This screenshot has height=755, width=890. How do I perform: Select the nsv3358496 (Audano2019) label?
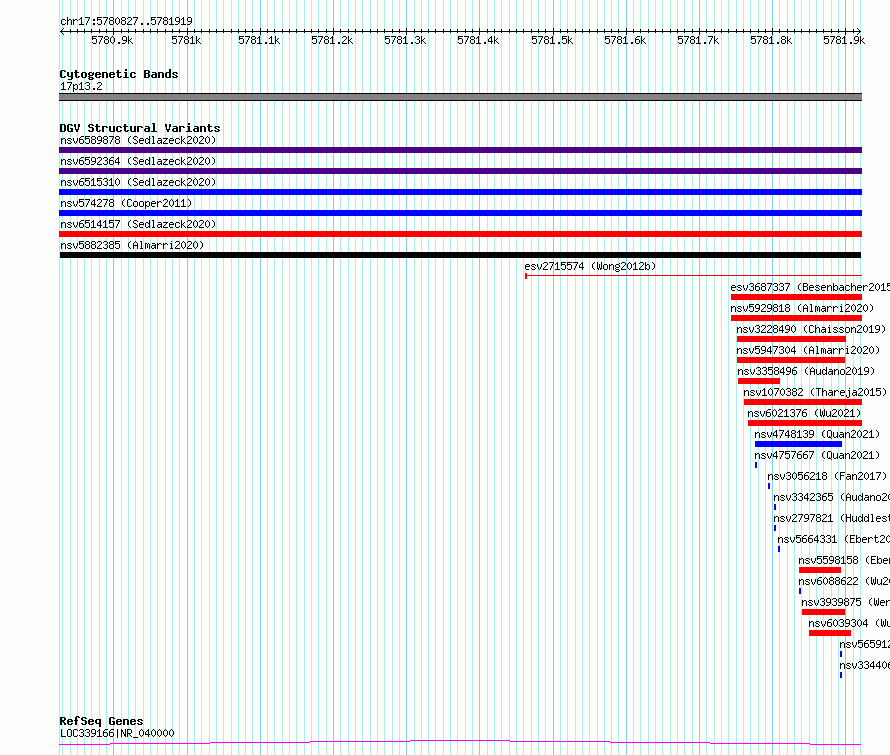(x=806, y=371)
